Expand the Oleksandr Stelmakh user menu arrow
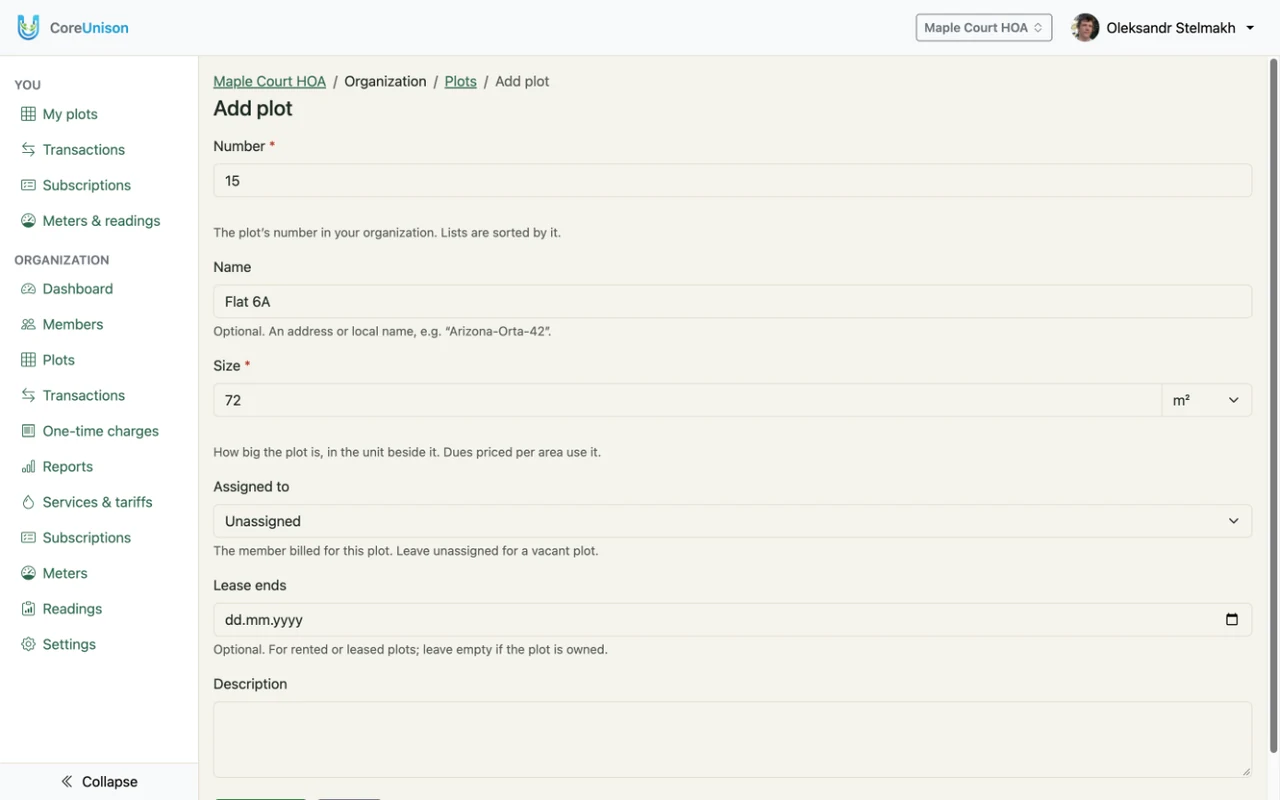 click(x=1250, y=28)
